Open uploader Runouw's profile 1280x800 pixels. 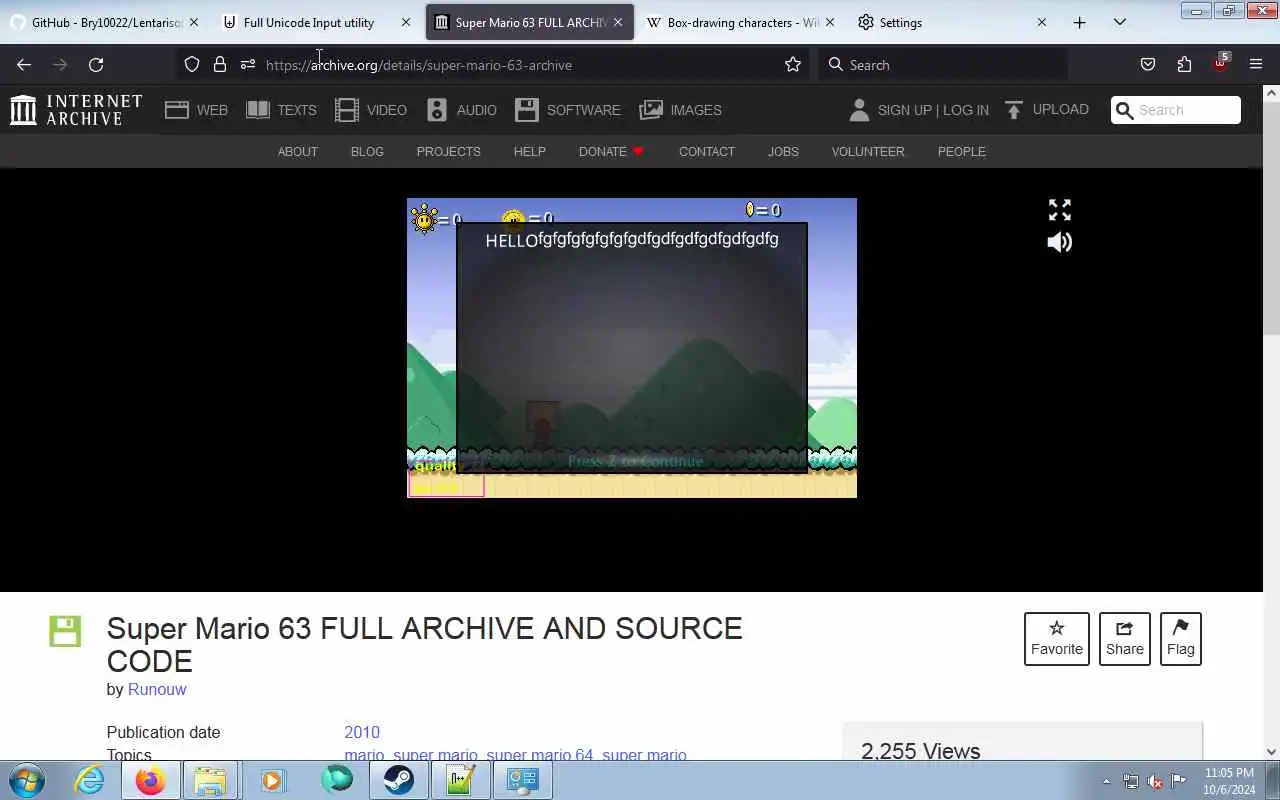coord(157,689)
